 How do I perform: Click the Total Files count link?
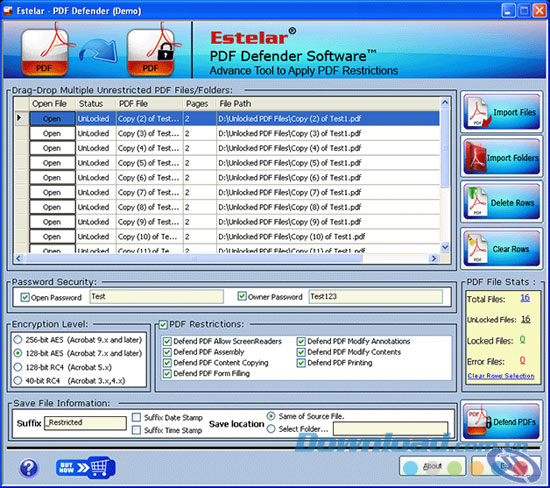point(525,298)
